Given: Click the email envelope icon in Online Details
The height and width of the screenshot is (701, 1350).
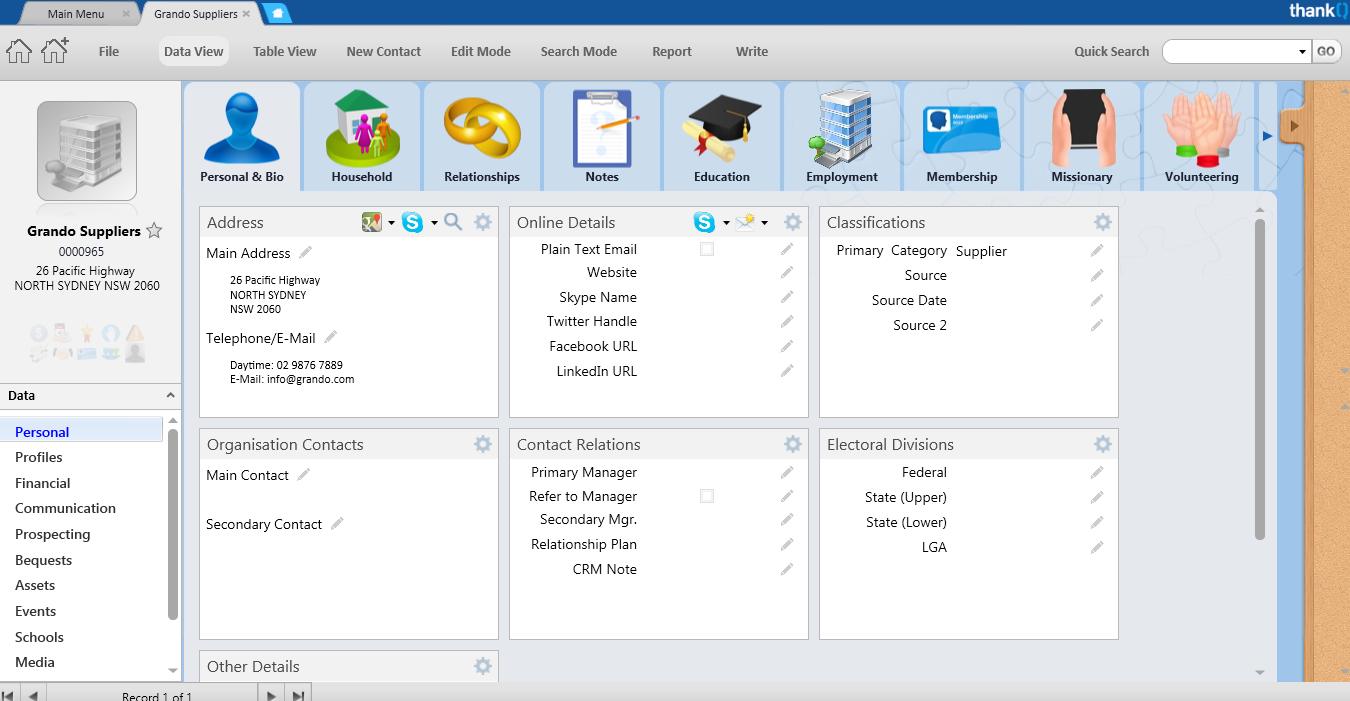Looking at the screenshot, I should coord(745,222).
